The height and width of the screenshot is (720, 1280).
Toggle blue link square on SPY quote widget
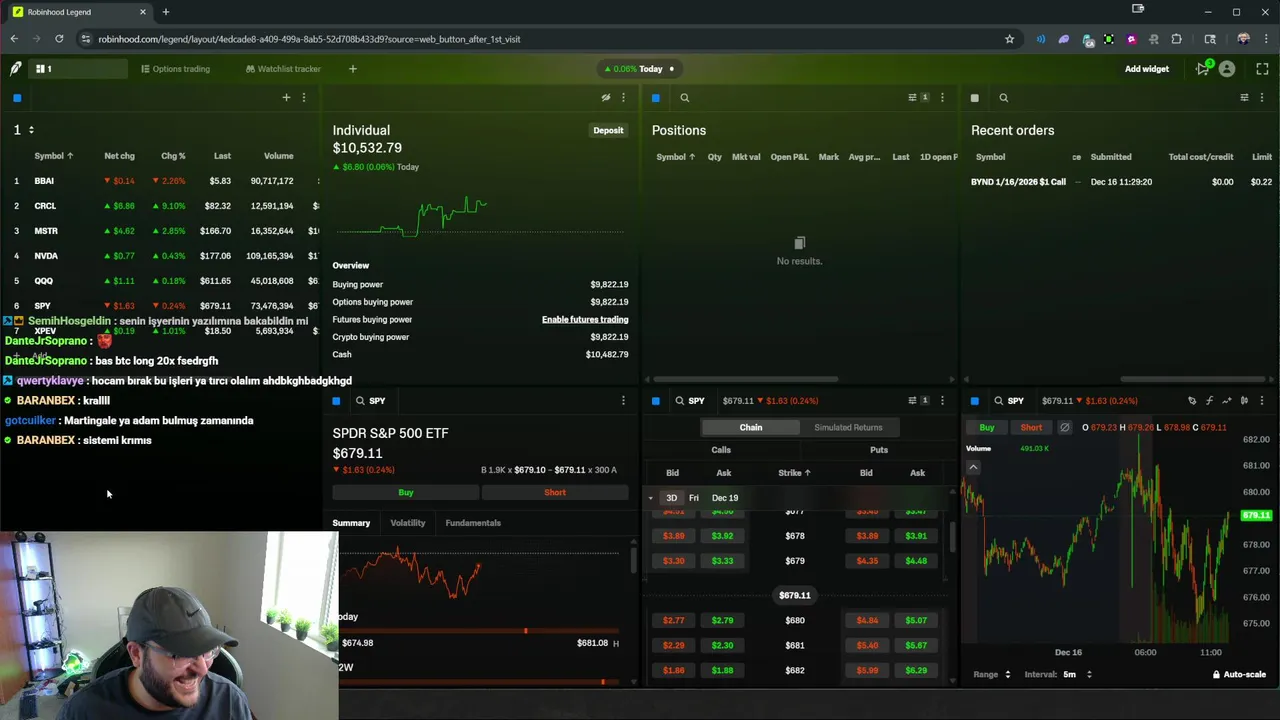click(x=336, y=401)
